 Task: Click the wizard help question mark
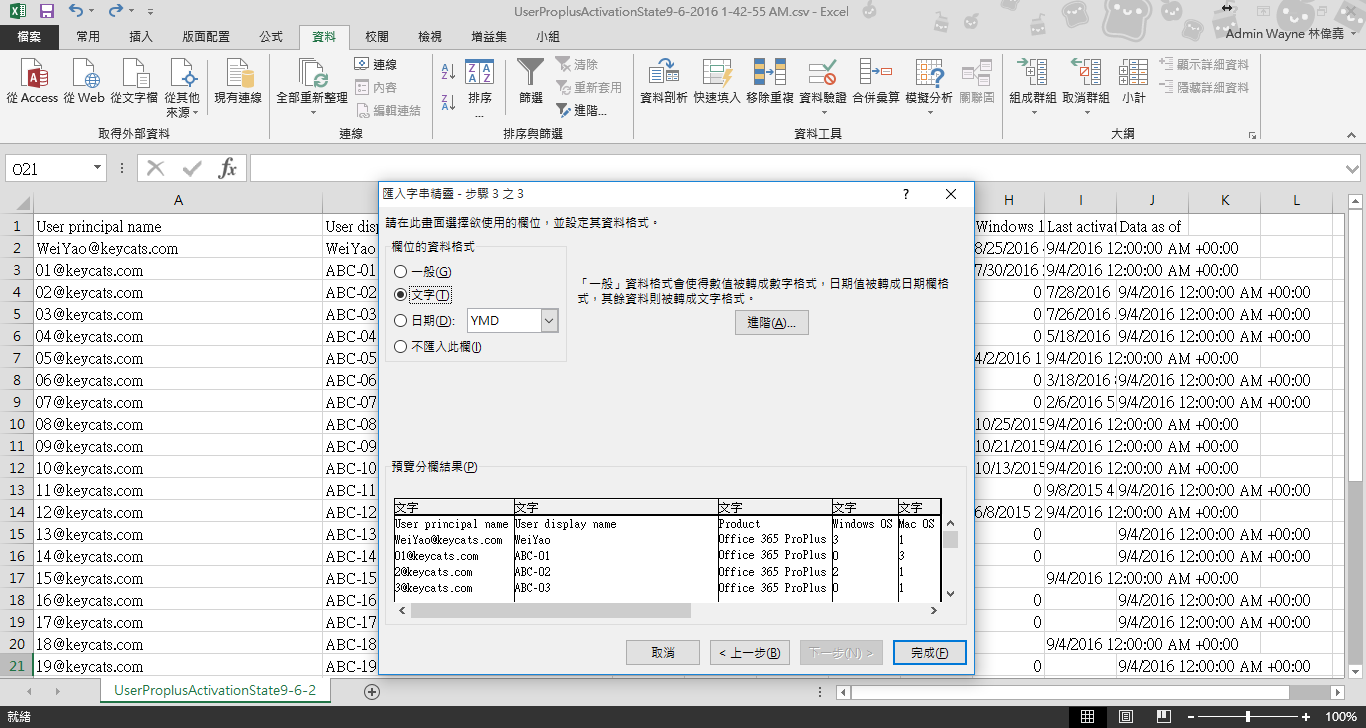pyautogui.click(x=906, y=194)
